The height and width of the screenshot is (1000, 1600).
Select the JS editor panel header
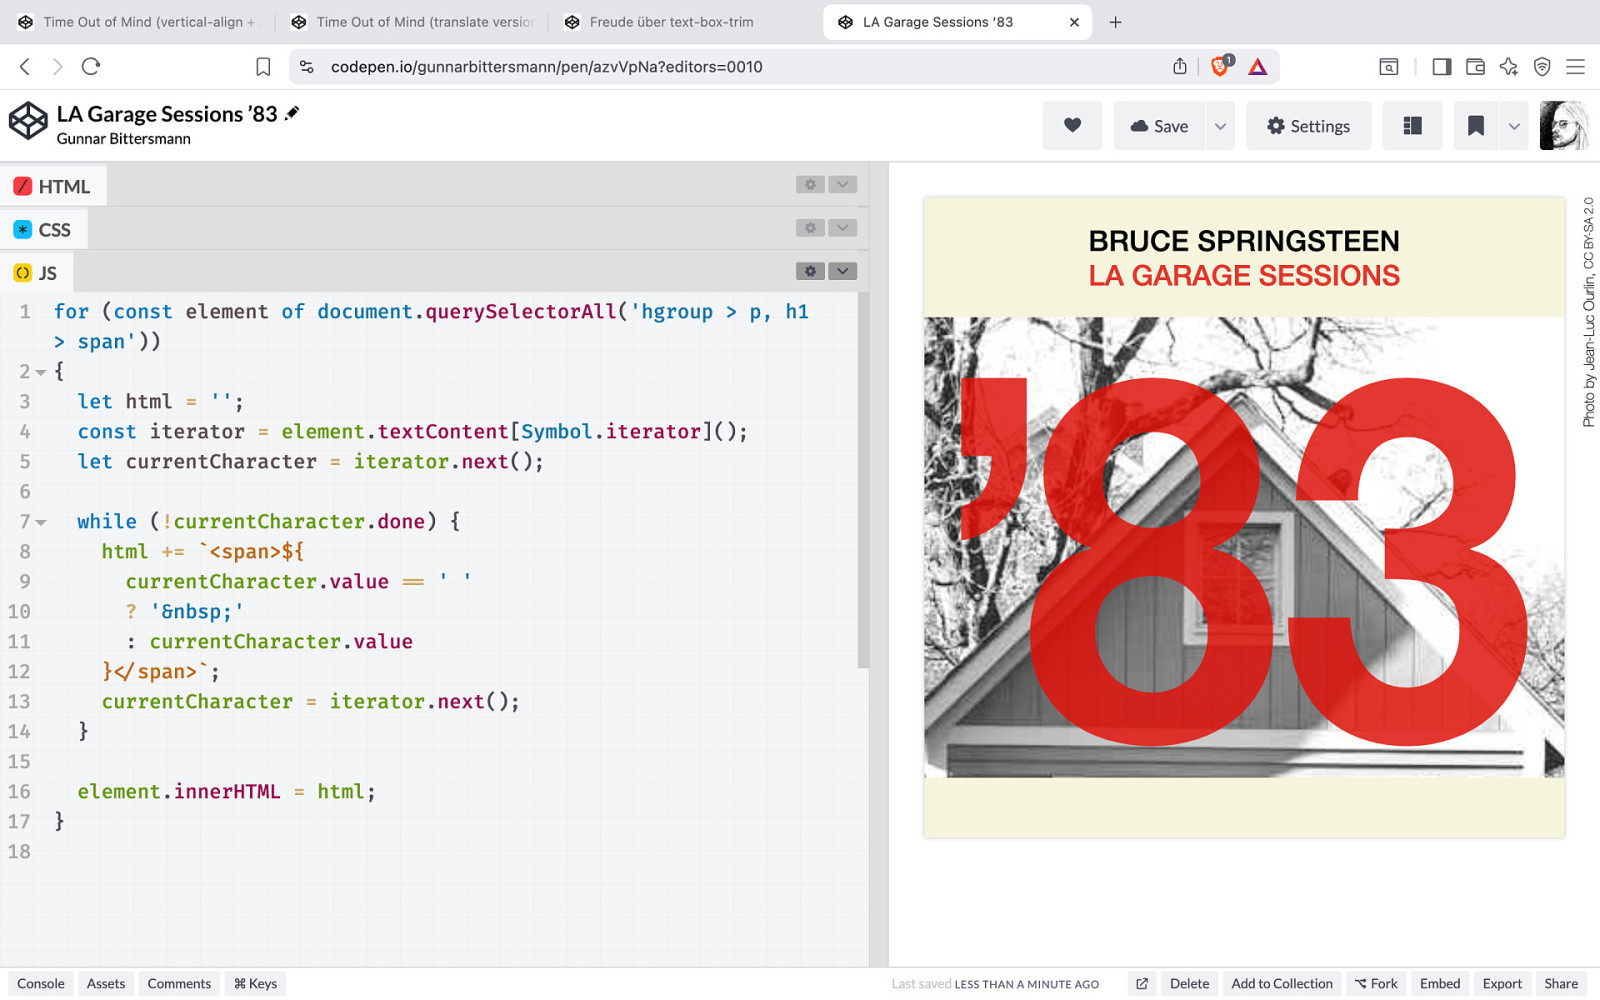pyautogui.click(x=36, y=273)
